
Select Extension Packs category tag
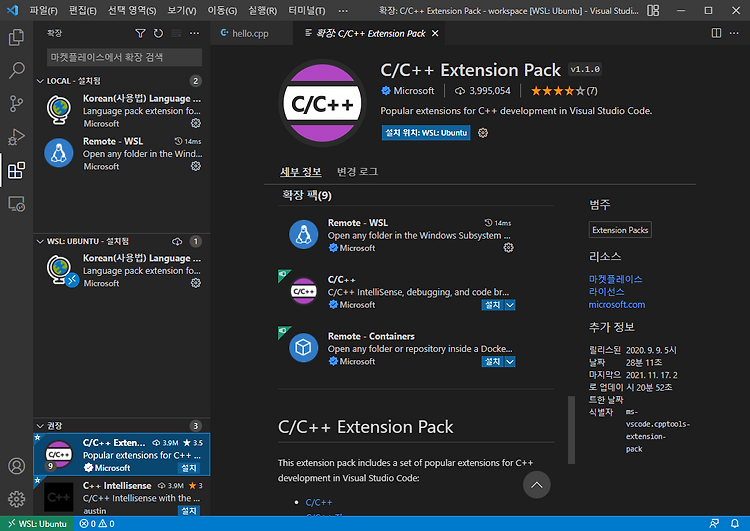point(620,230)
